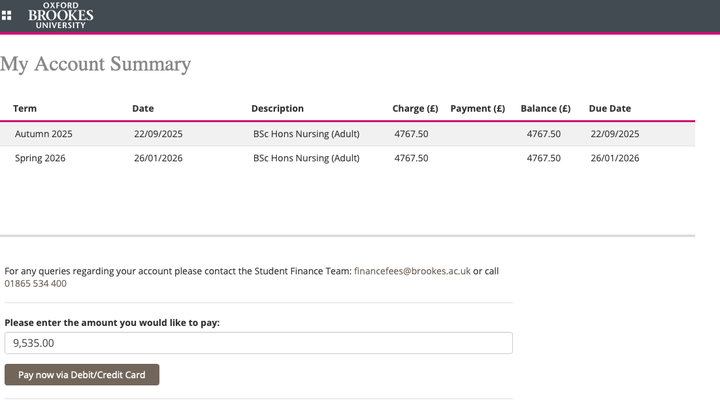
Task: Click the 01865 534 400 phone link
Action: tap(36, 284)
